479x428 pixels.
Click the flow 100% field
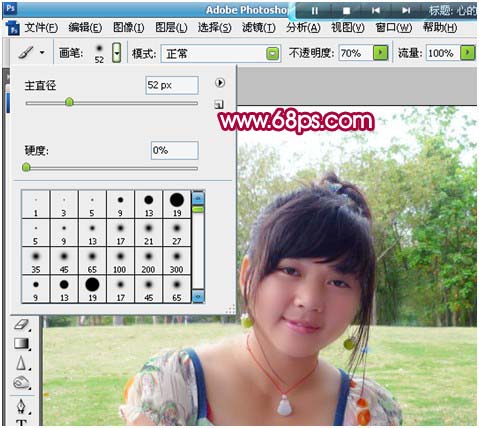443,53
